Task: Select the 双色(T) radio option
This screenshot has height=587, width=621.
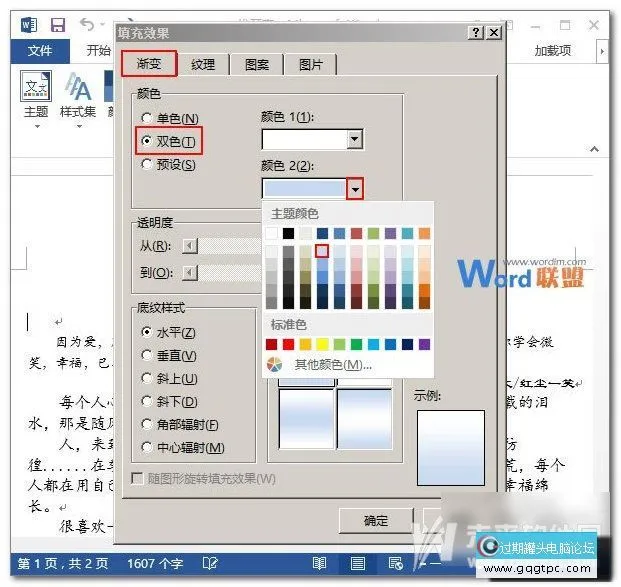Action: (169, 141)
